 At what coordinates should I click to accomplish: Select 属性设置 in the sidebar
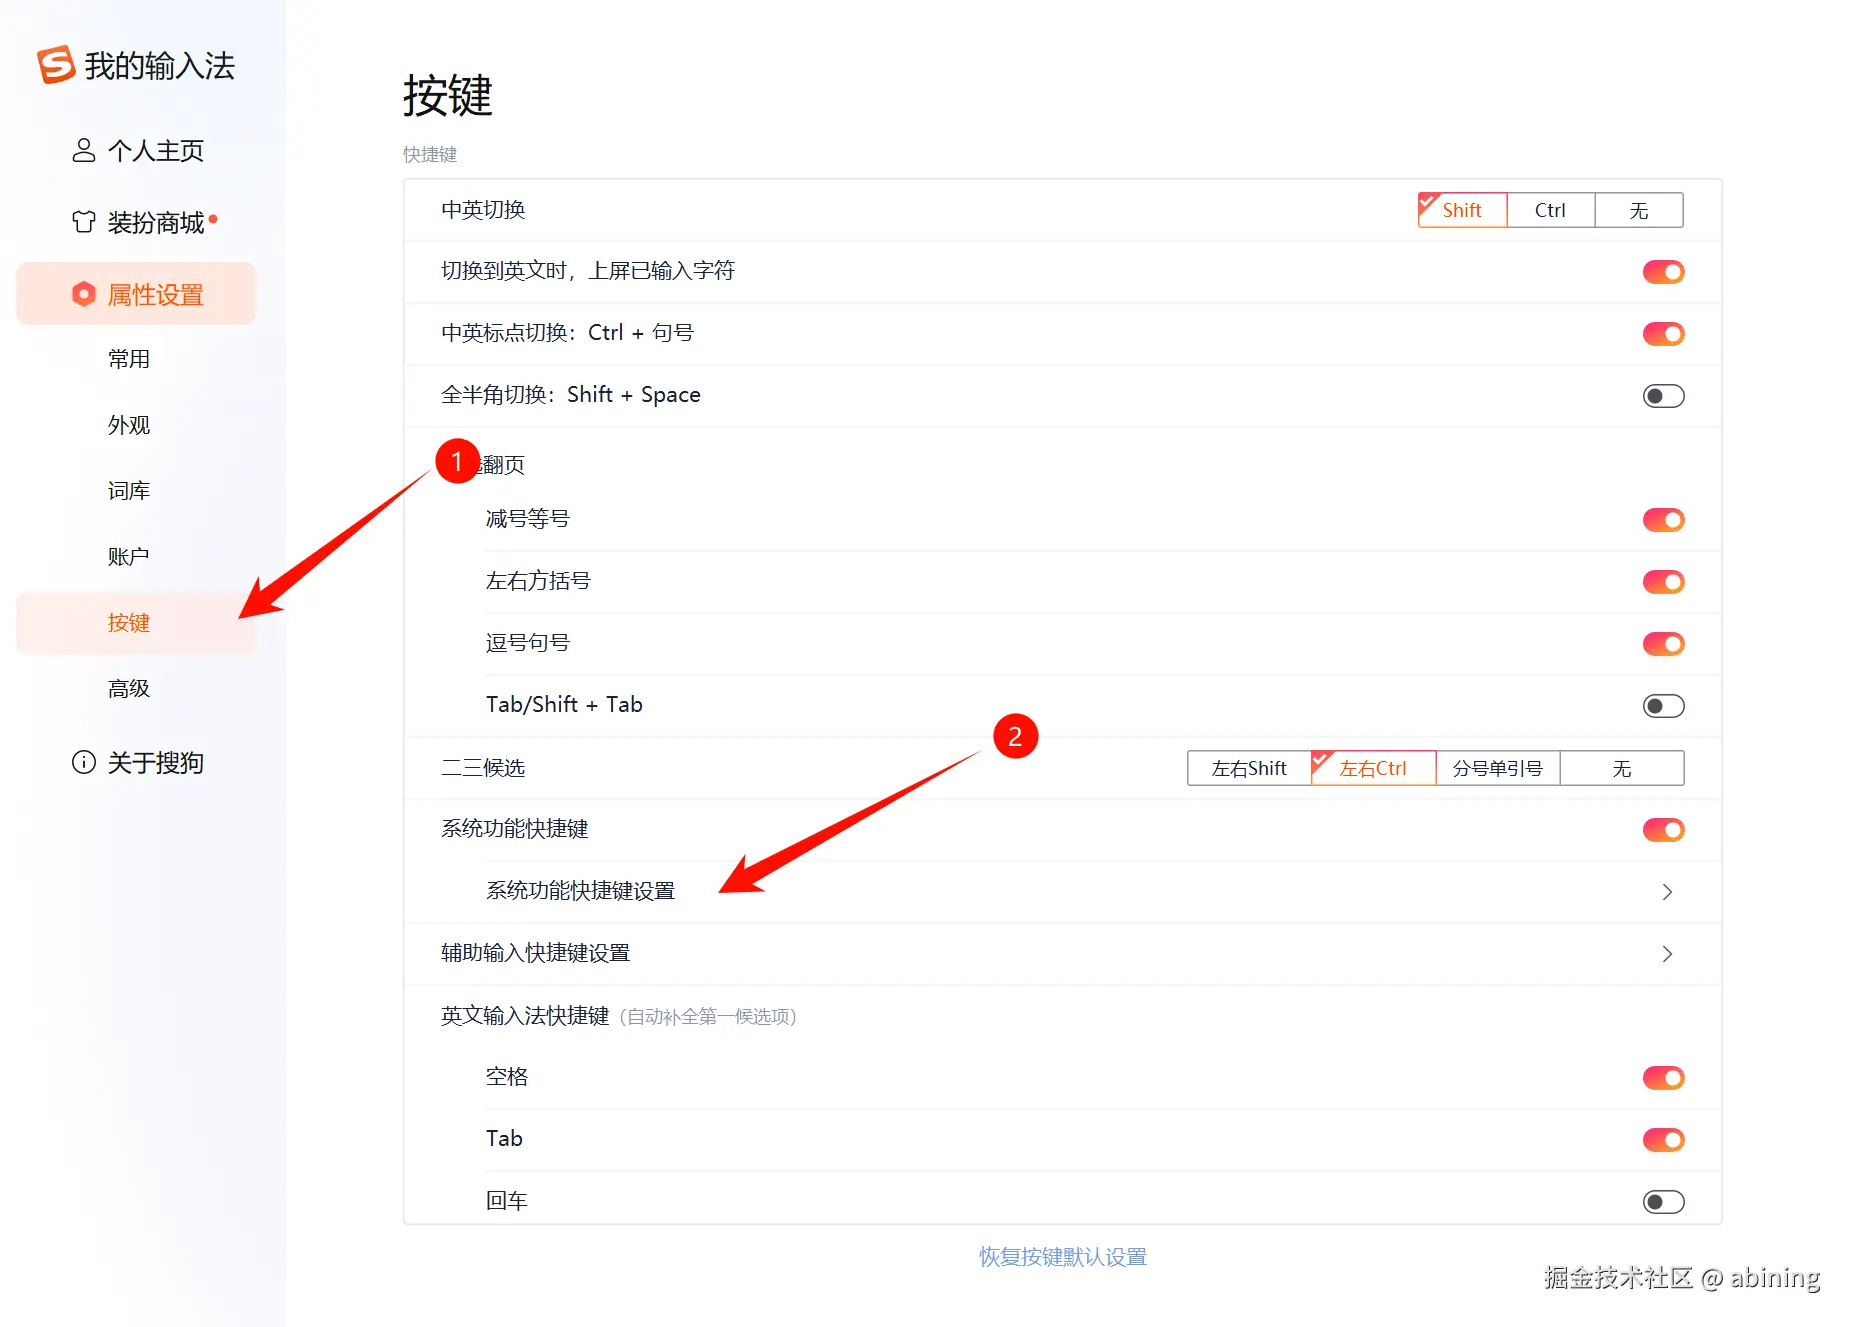pos(137,294)
